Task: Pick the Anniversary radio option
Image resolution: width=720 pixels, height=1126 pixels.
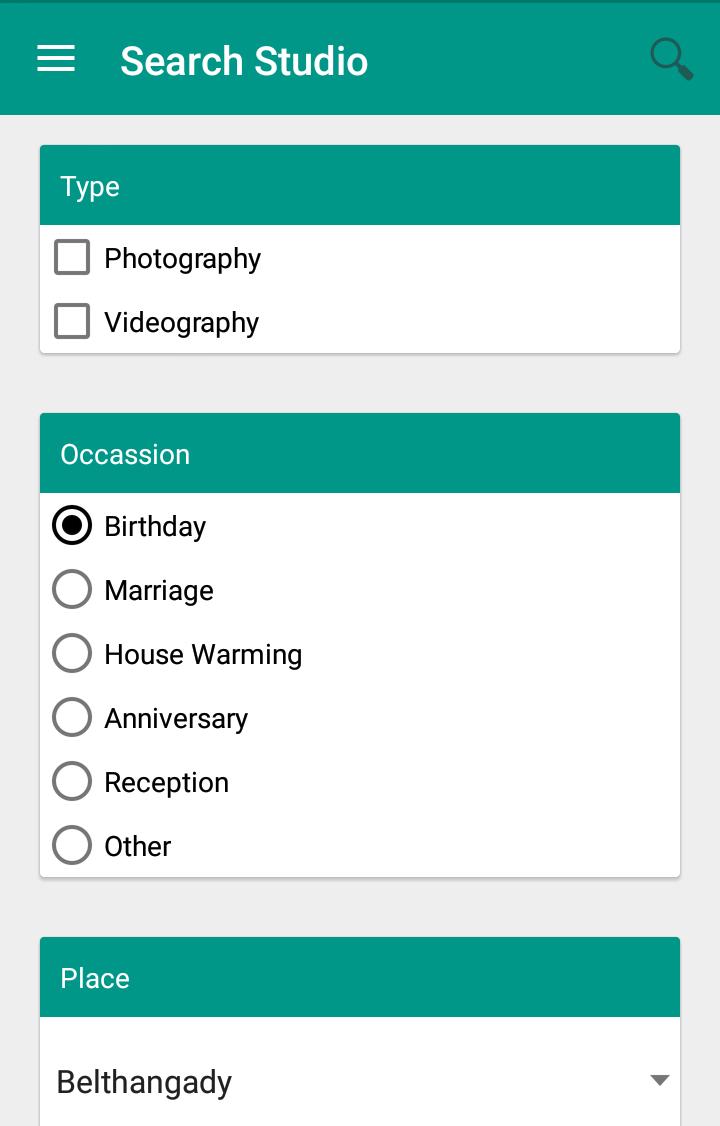Action: (x=72, y=718)
